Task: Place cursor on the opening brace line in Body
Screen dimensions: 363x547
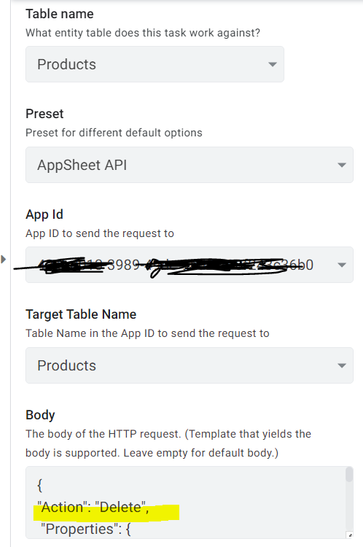Action: pos(40,485)
